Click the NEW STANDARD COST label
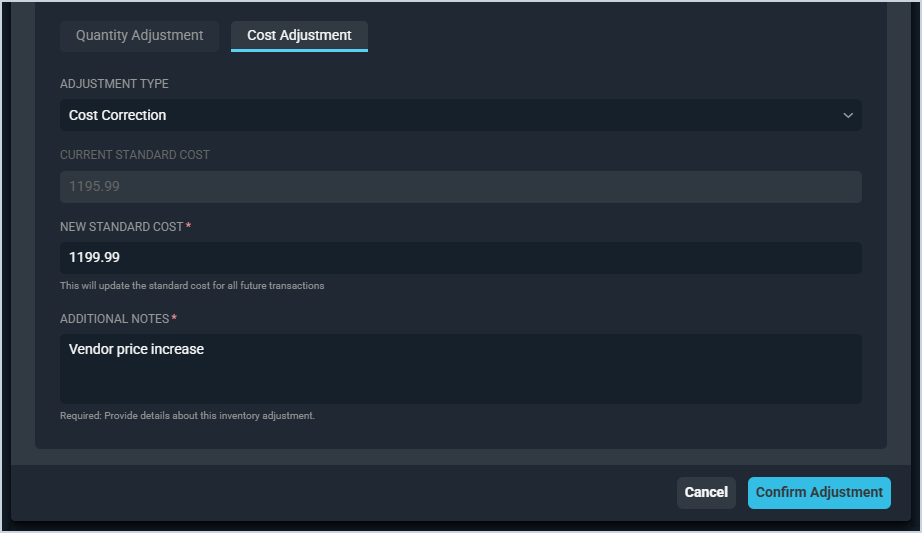Image resolution: width=922 pixels, height=533 pixels. 122,227
